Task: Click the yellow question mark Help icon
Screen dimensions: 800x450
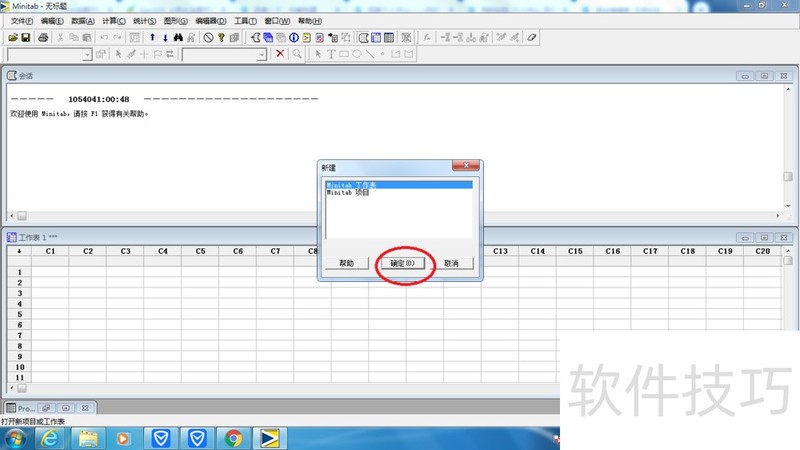Action: 221,37
